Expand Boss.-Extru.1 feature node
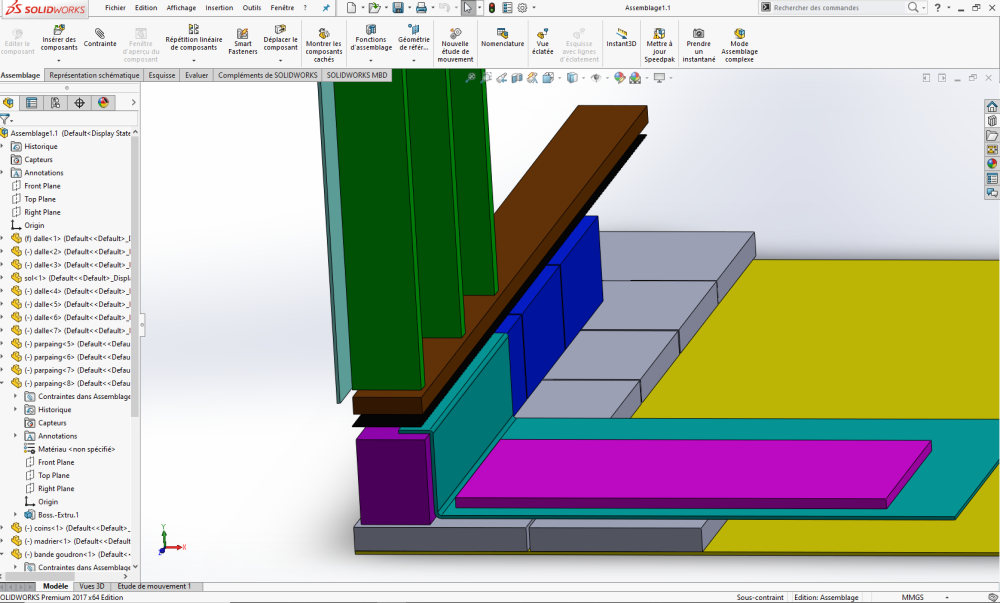Image resolution: width=1000 pixels, height=603 pixels. 15,514
